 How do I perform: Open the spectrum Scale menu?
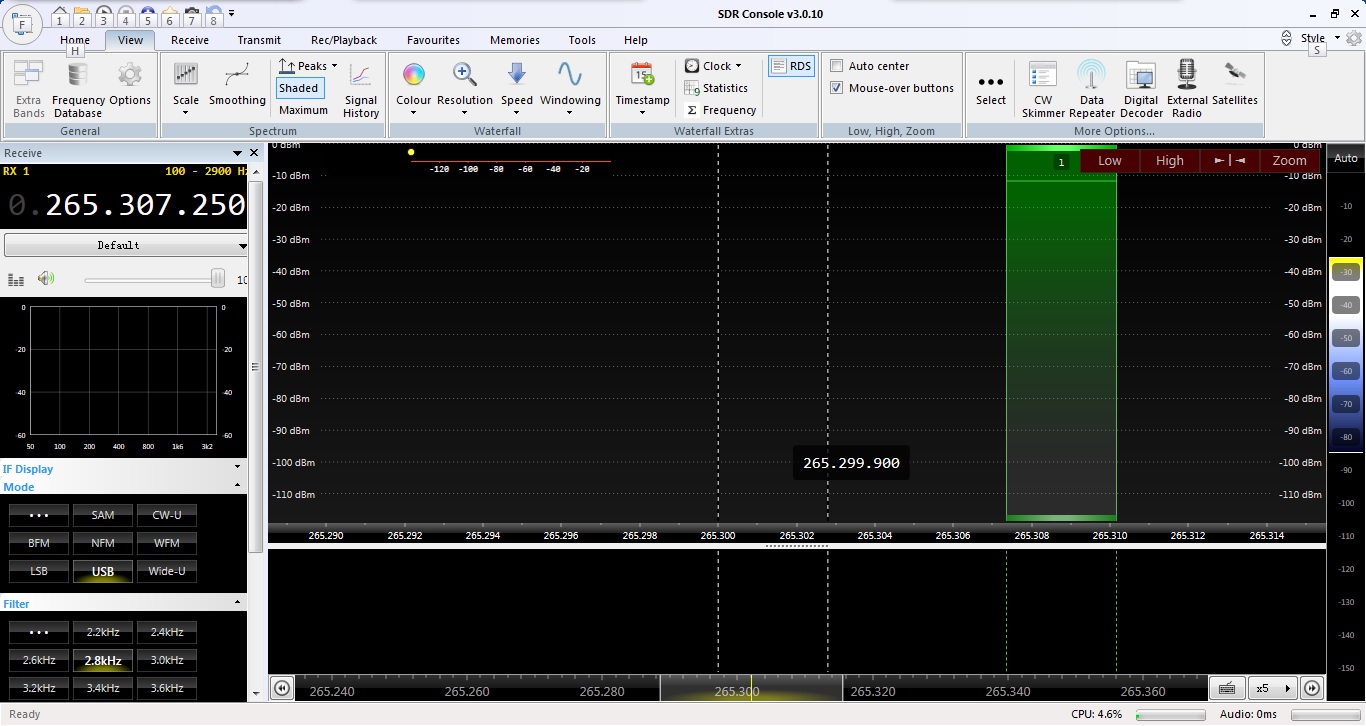[x=186, y=88]
